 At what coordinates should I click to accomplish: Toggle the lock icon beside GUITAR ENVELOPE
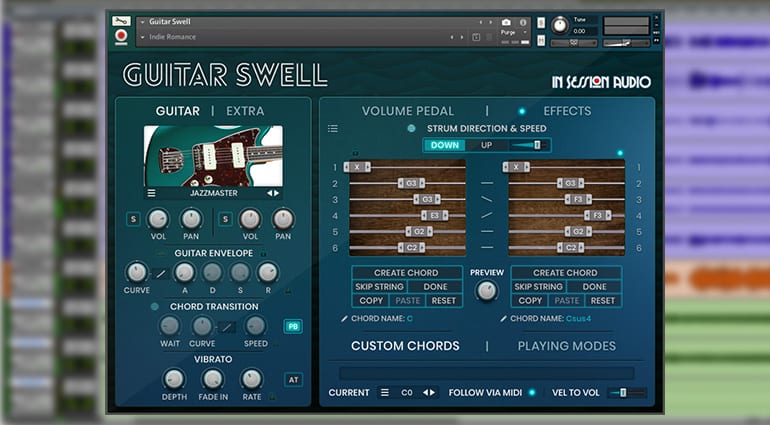(x=263, y=253)
